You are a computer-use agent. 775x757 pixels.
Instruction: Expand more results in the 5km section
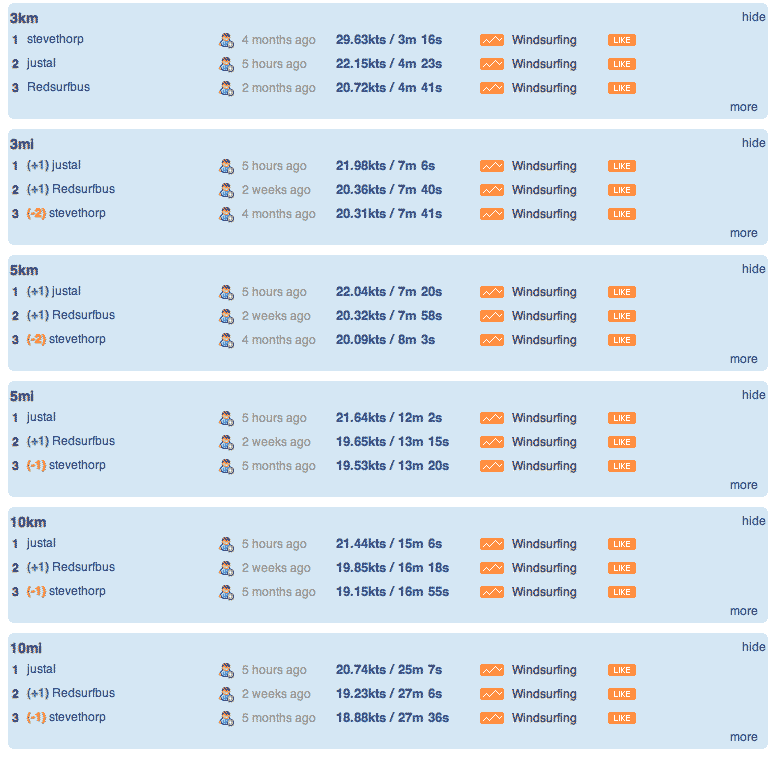(743, 359)
